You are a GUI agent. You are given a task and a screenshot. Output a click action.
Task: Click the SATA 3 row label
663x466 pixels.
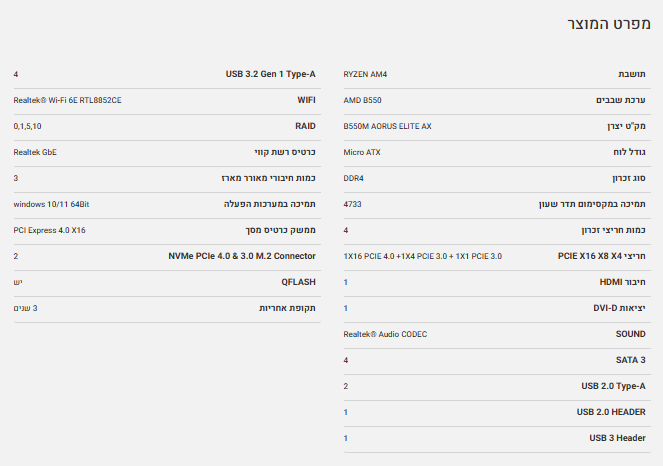point(629,360)
